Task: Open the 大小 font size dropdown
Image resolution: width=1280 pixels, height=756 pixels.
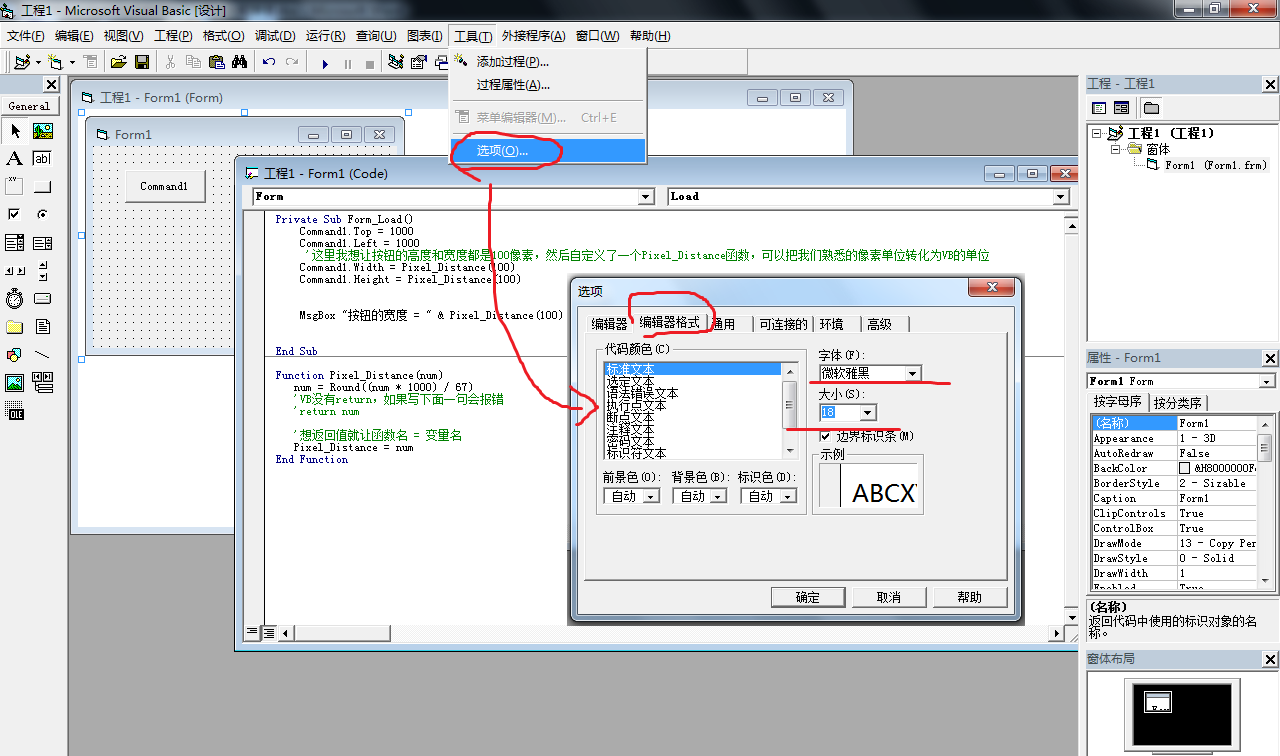Action: pyautogui.click(x=867, y=412)
